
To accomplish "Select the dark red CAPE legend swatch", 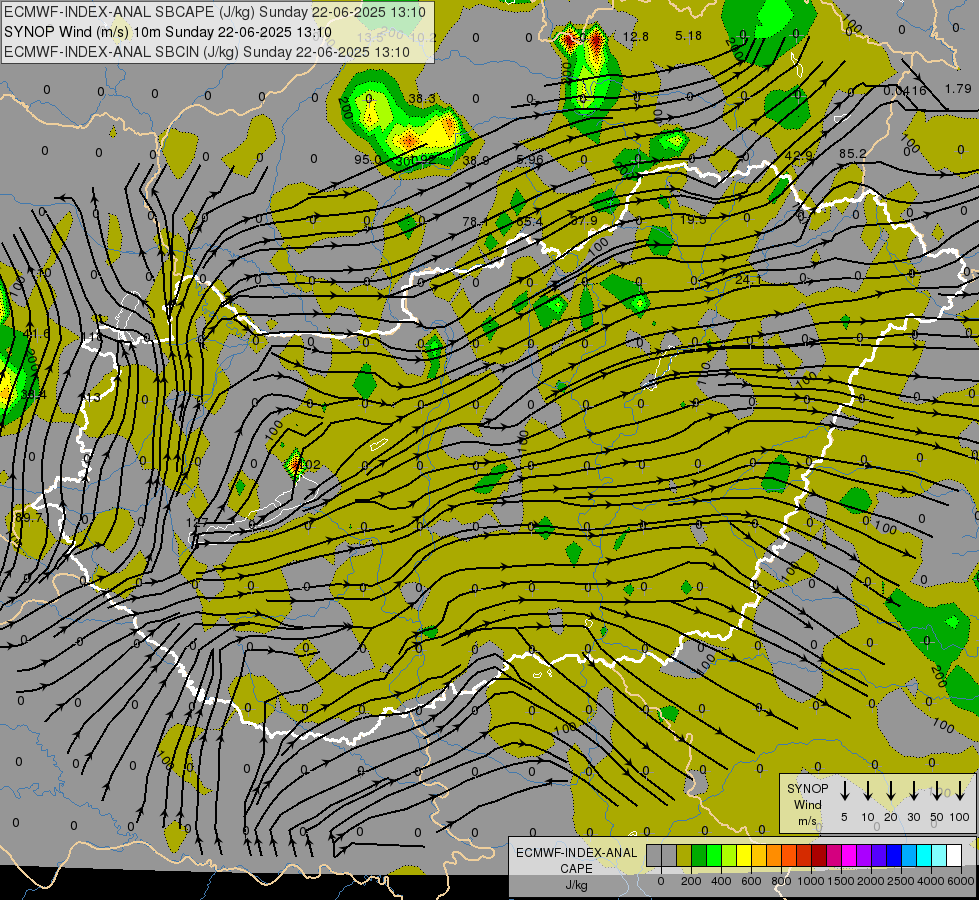I will click(819, 856).
